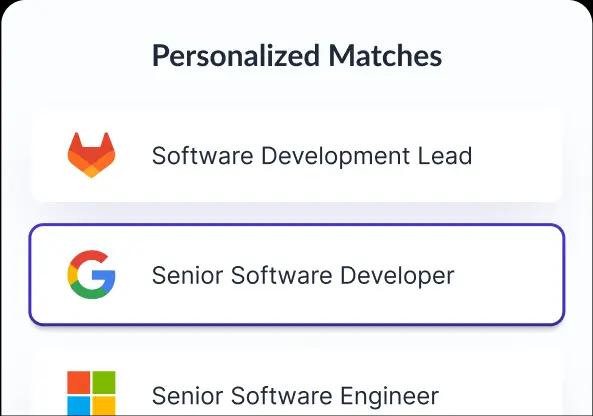Open the Senior Software Developer job title
Screen dimensions: 593x416
[x=303, y=275]
